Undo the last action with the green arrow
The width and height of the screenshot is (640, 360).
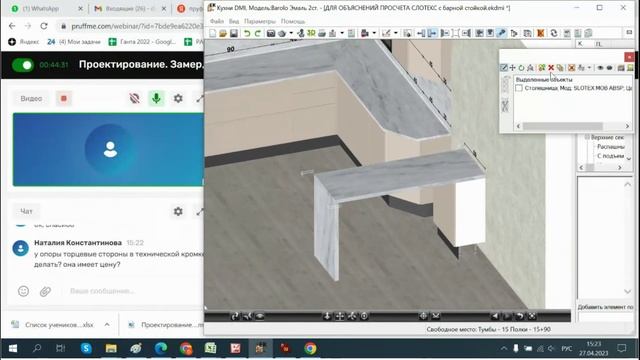coord(247,33)
